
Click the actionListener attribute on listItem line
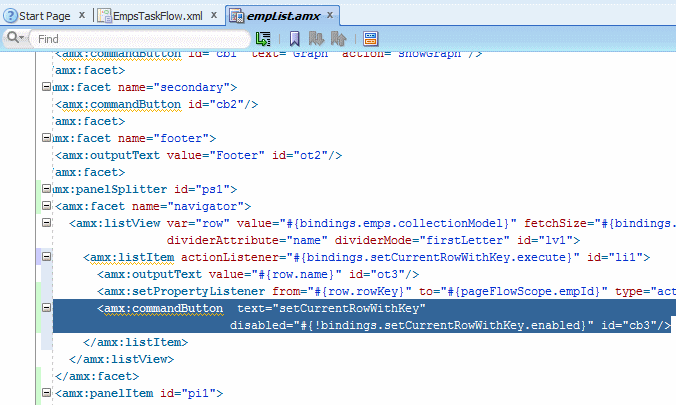point(380,257)
